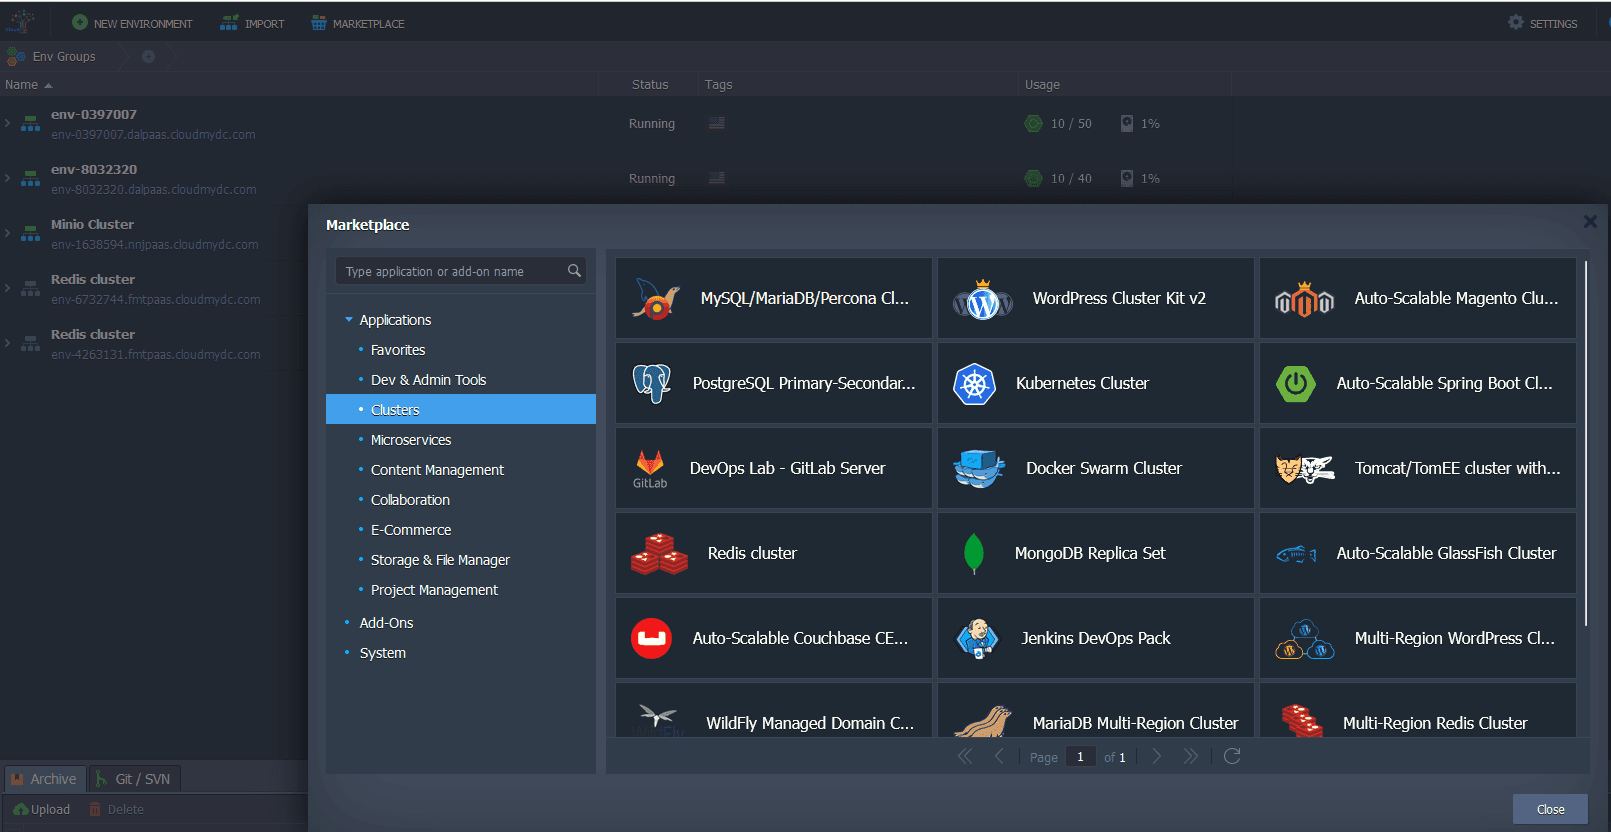This screenshot has width=1611, height=832.
Task: Expand the env-0397007 environment row
Action: (8, 124)
